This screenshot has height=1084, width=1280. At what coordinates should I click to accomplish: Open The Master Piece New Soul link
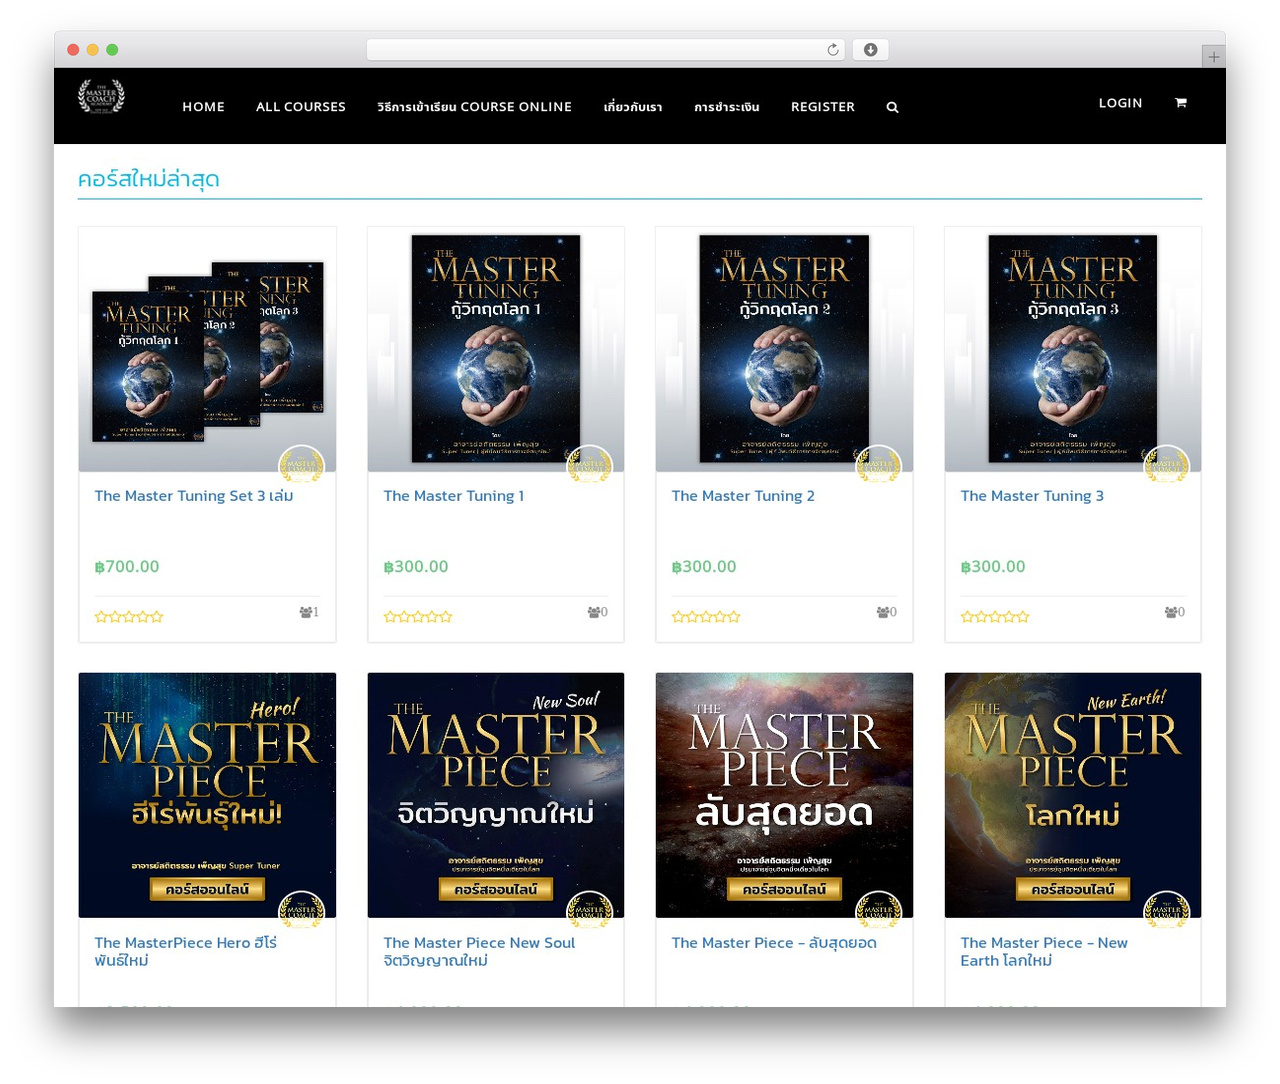tap(479, 951)
